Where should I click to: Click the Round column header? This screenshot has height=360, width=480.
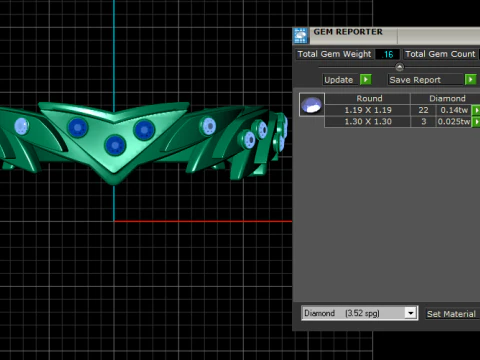[x=368, y=98]
